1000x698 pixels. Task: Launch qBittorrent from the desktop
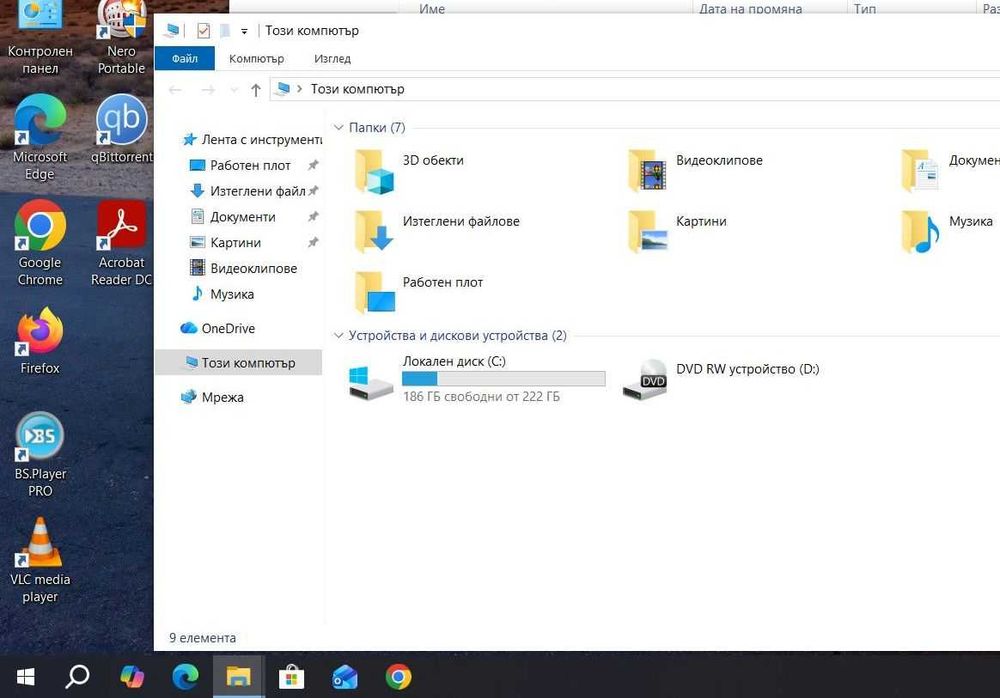pyautogui.click(x=121, y=130)
